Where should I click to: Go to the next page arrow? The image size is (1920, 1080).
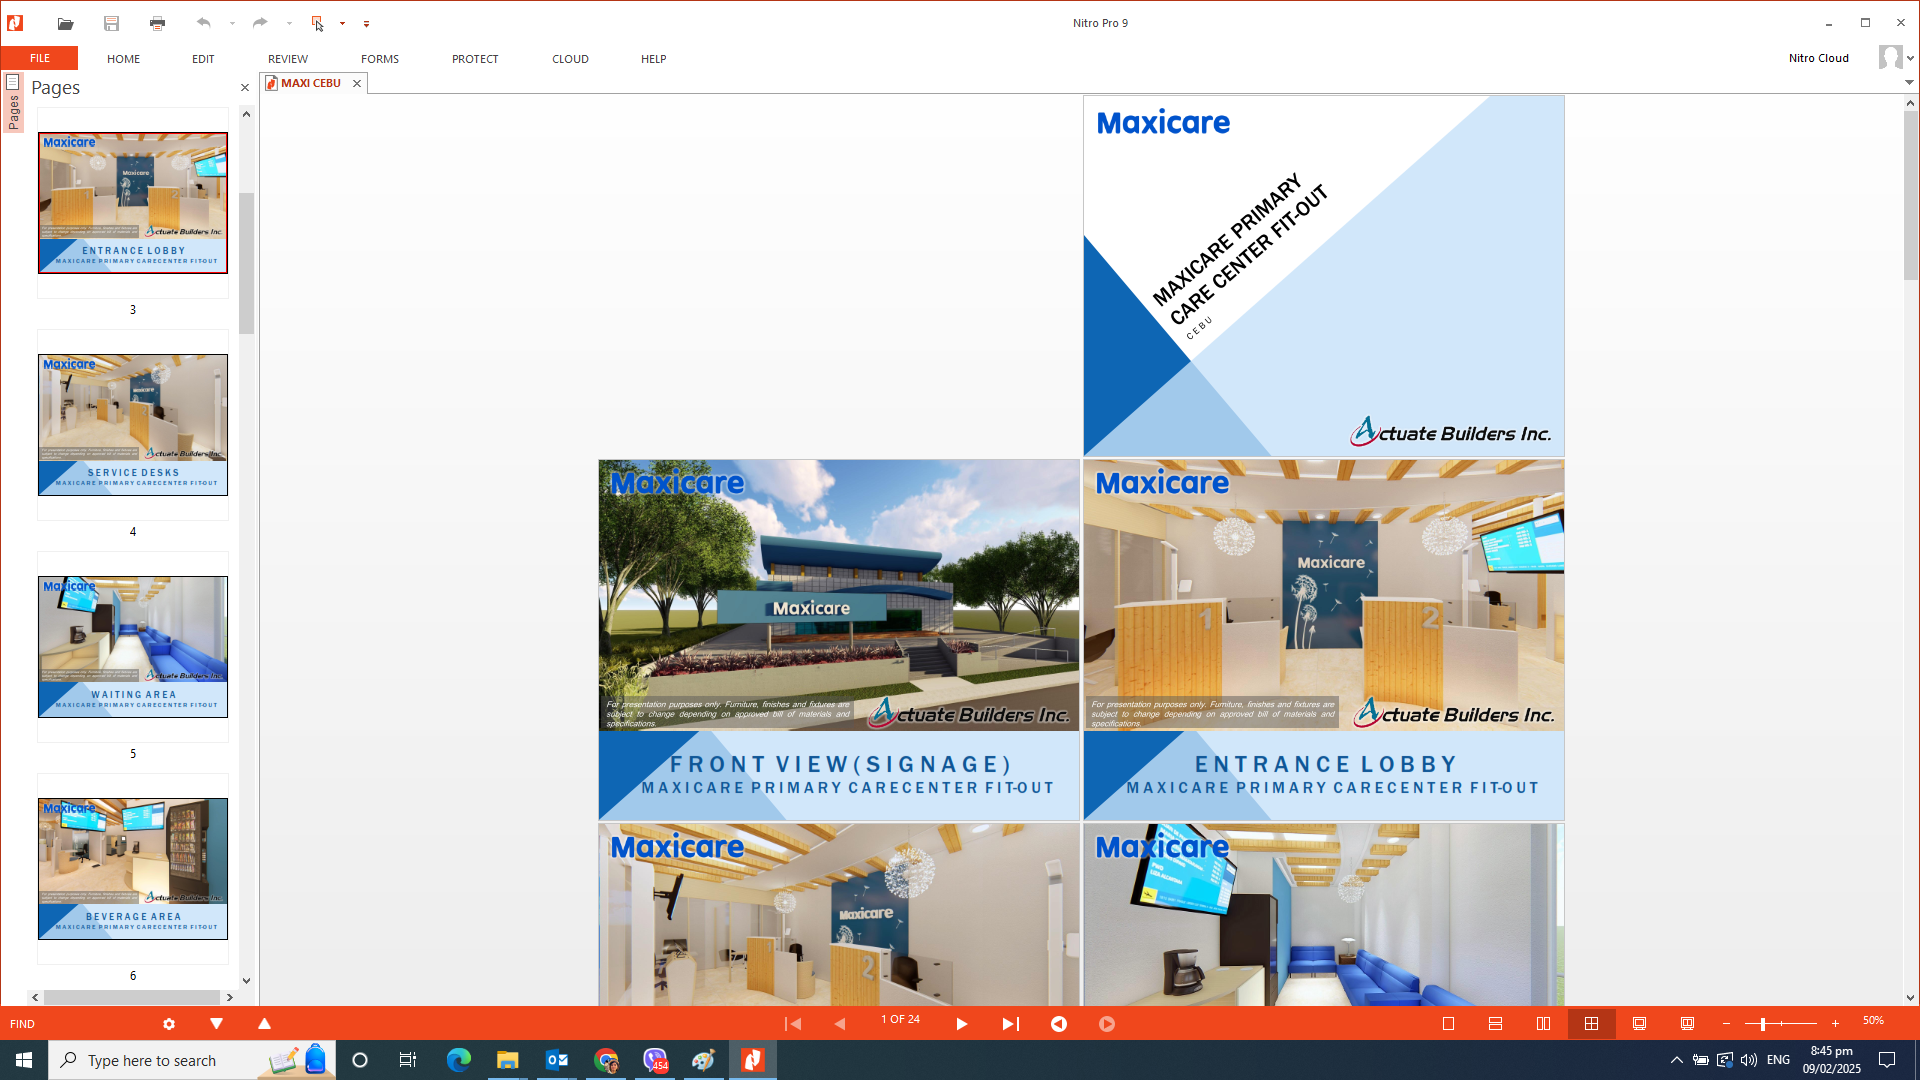[961, 1024]
